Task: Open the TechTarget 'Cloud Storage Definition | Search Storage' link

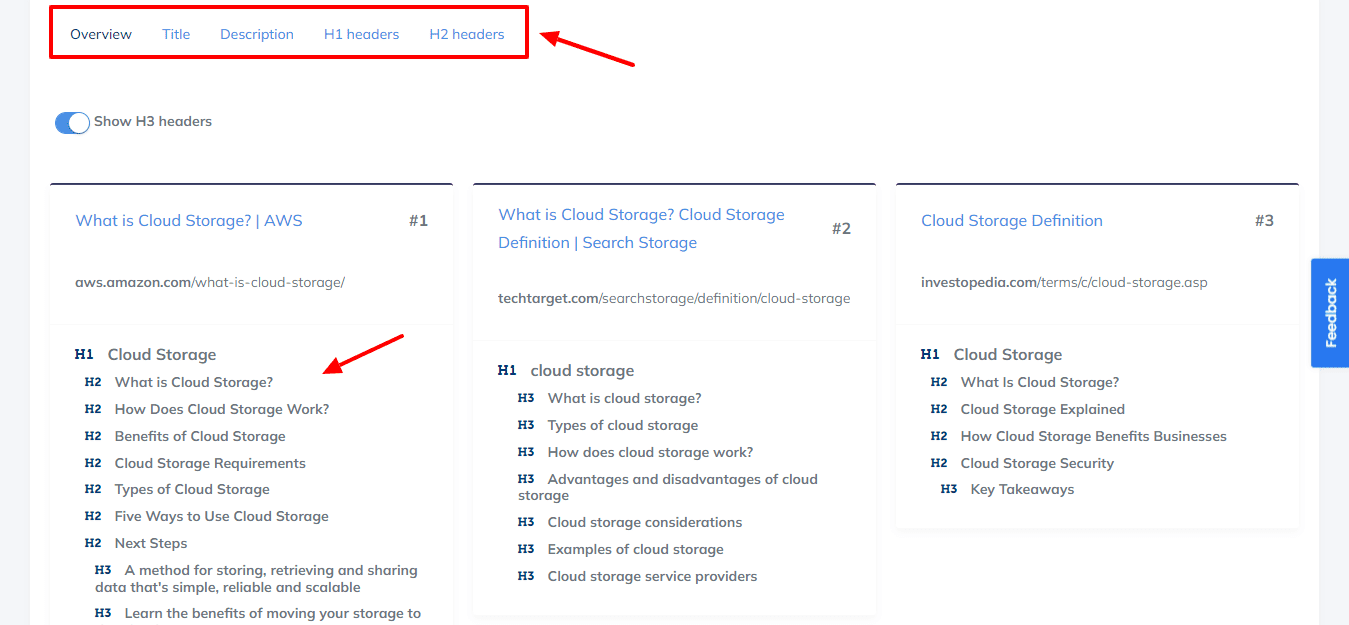Action: [x=642, y=229]
